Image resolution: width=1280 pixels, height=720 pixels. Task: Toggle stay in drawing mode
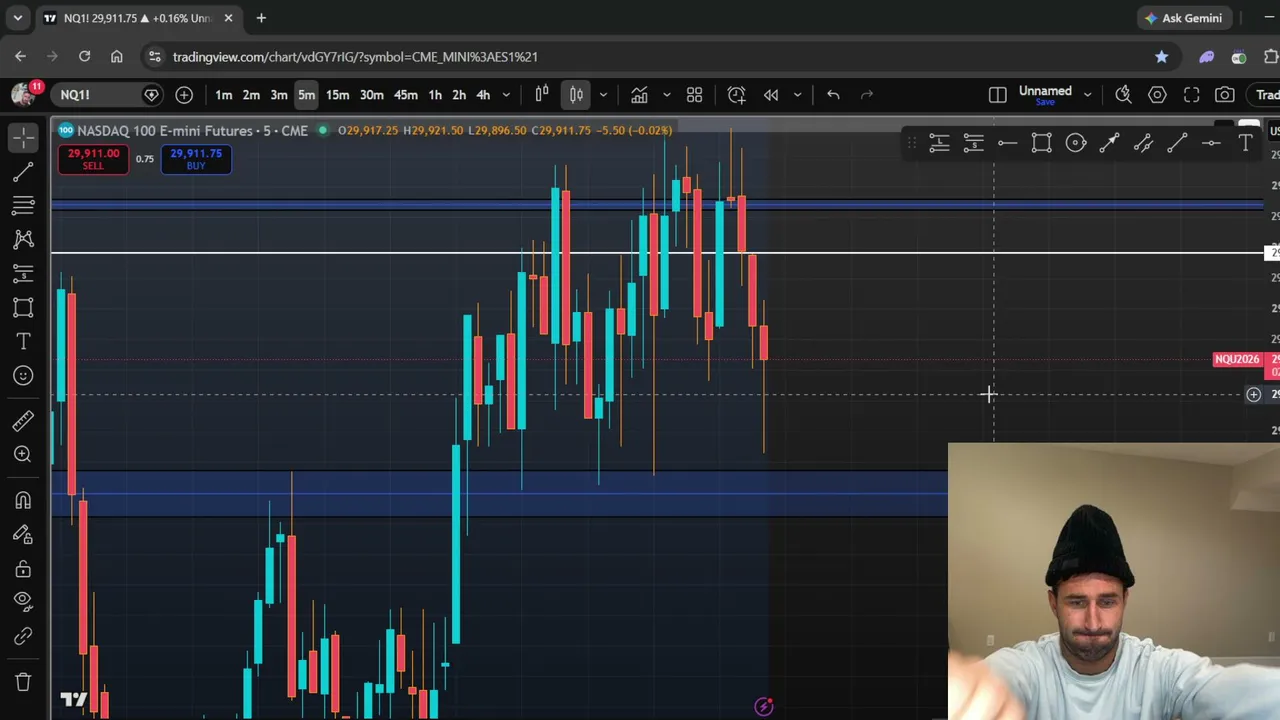(23, 534)
